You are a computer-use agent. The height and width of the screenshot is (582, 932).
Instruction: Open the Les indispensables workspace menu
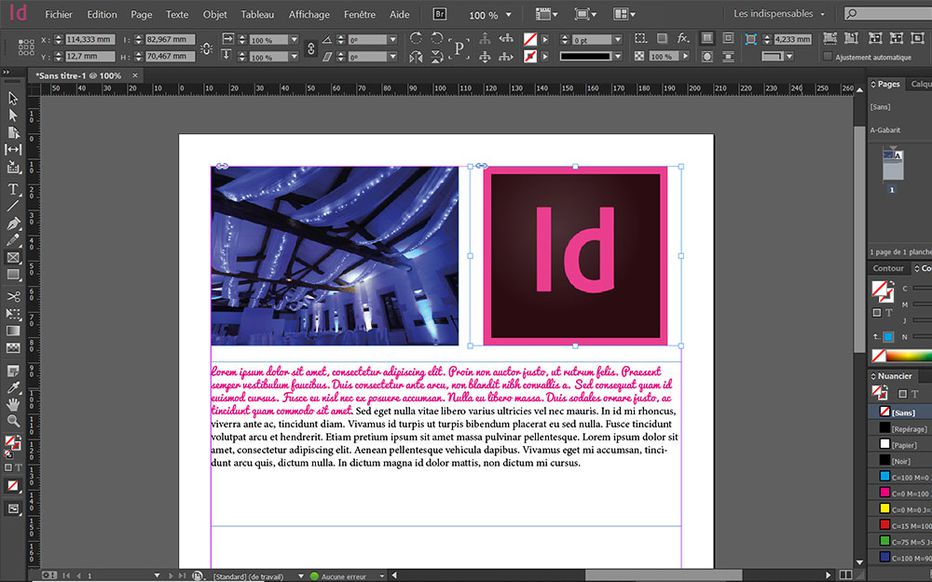(778, 13)
